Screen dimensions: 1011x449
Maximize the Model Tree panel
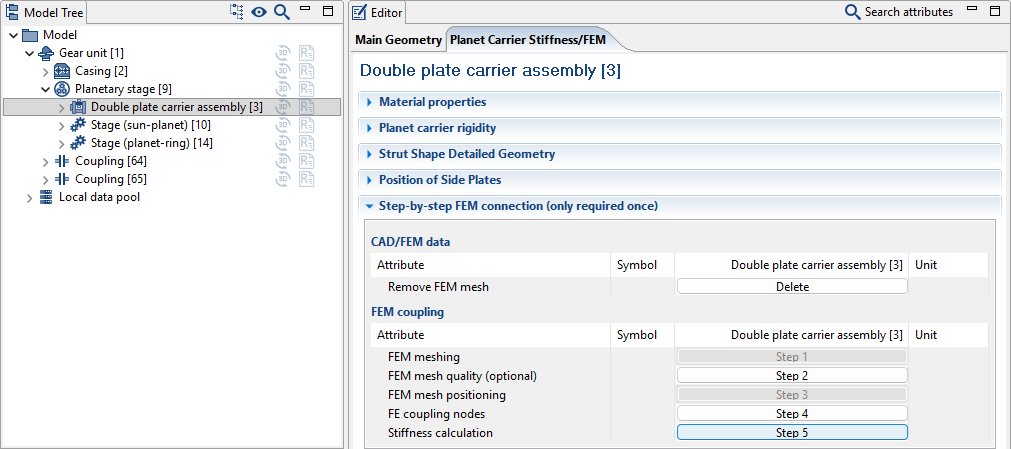click(x=328, y=11)
